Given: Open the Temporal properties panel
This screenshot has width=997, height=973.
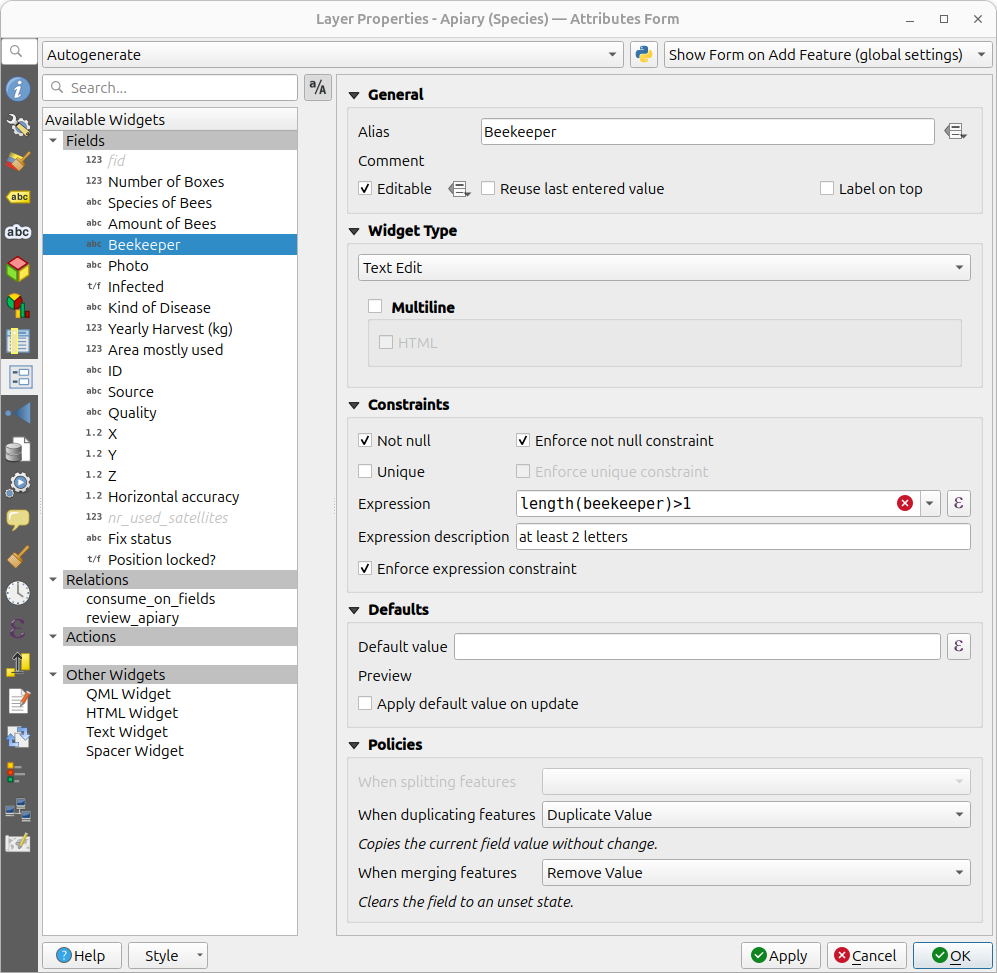Looking at the screenshot, I should point(18,592).
